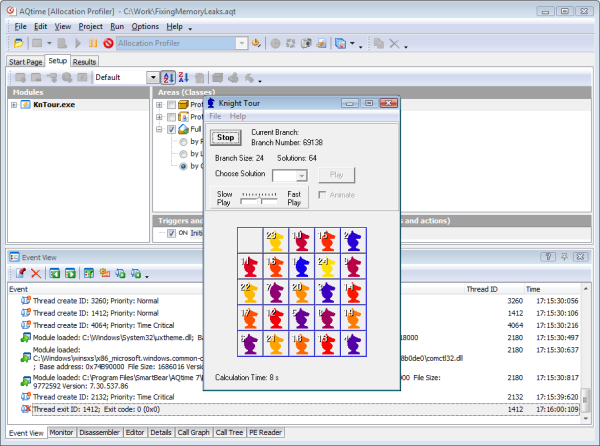This screenshot has width=600, height=446.
Task: Toggle Animate checkbox in Knight Tour
Action: (322, 195)
